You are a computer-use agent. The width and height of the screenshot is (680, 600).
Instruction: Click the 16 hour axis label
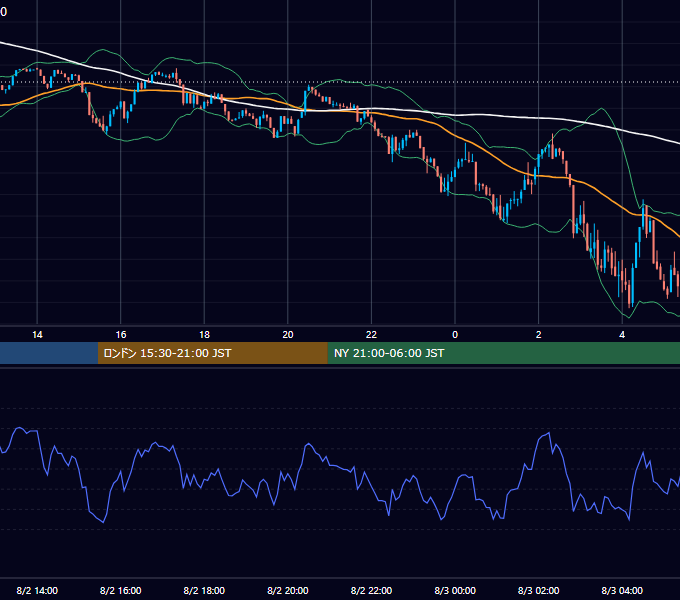(x=121, y=335)
